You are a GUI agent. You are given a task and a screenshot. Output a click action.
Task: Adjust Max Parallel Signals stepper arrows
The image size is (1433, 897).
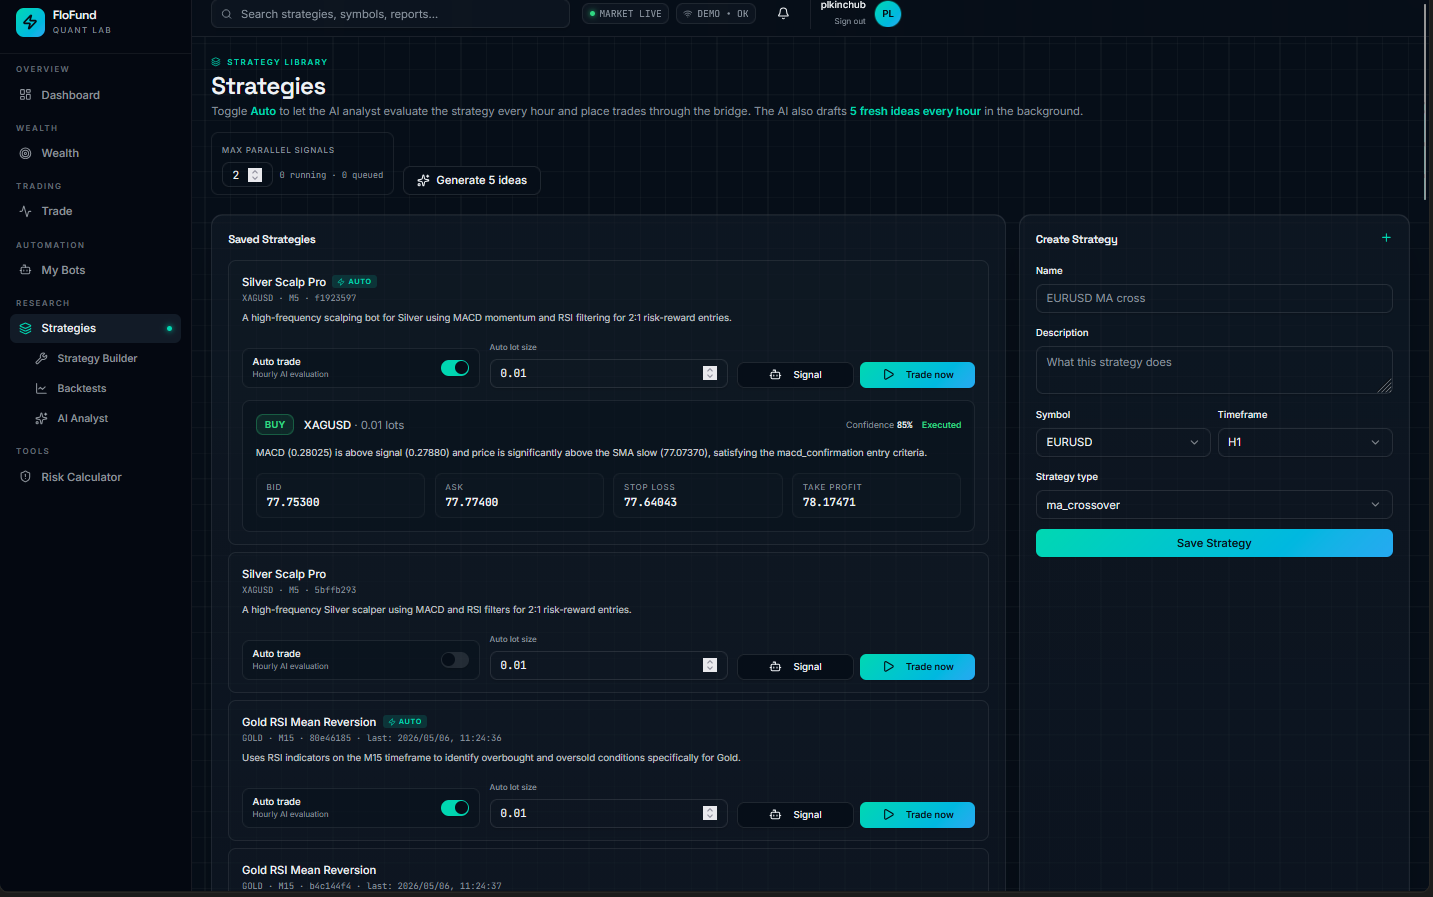pos(255,175)
